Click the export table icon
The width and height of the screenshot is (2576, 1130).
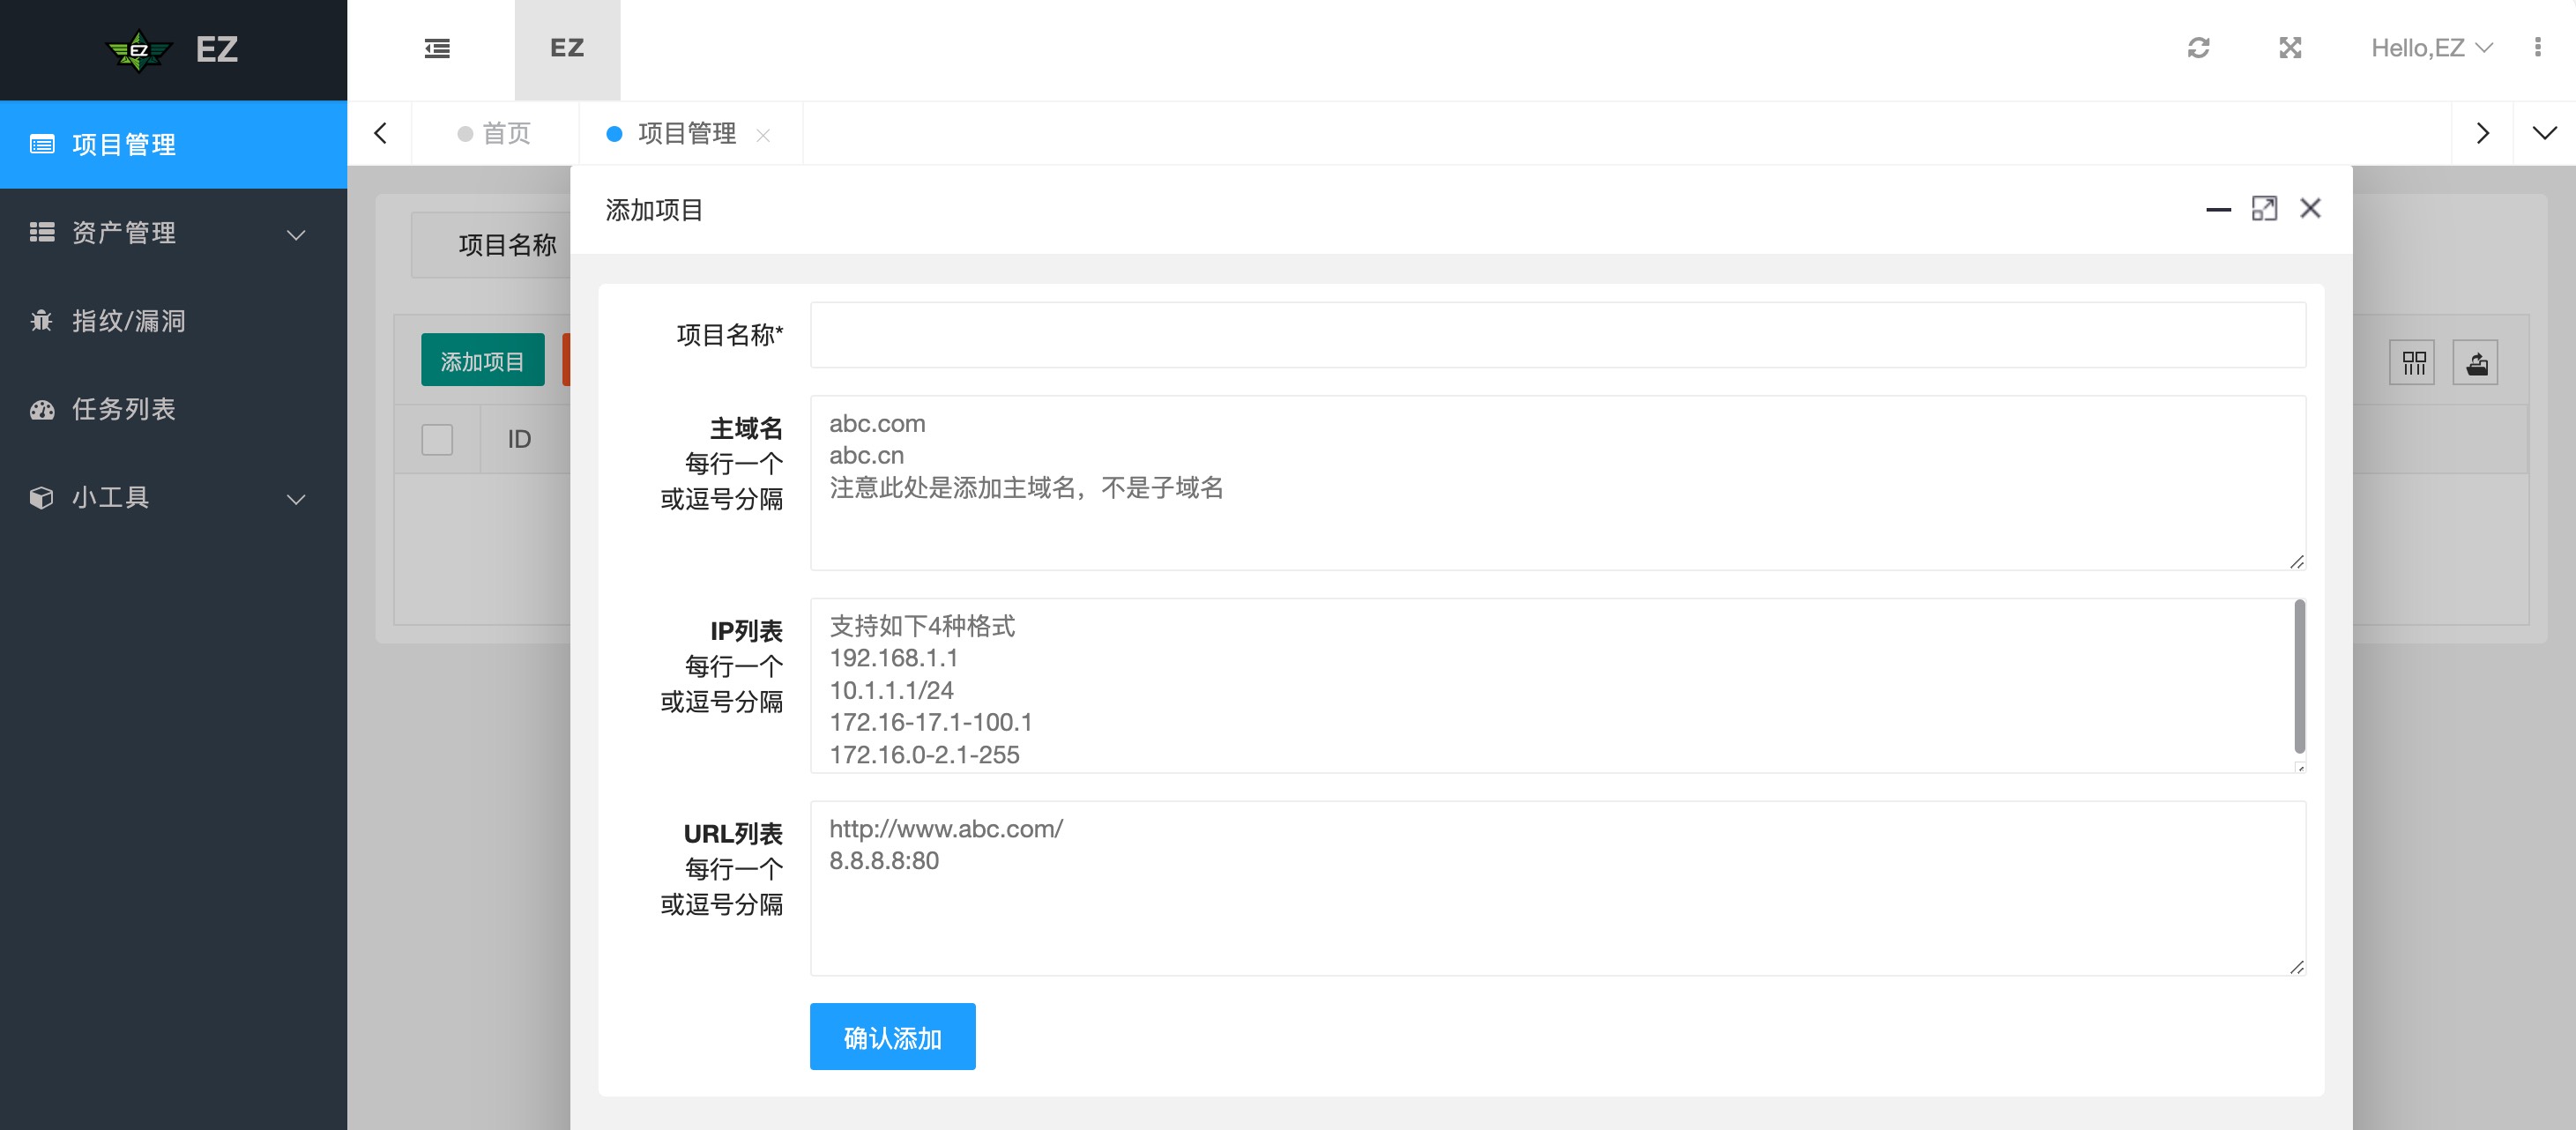(x=2476, y=363)
